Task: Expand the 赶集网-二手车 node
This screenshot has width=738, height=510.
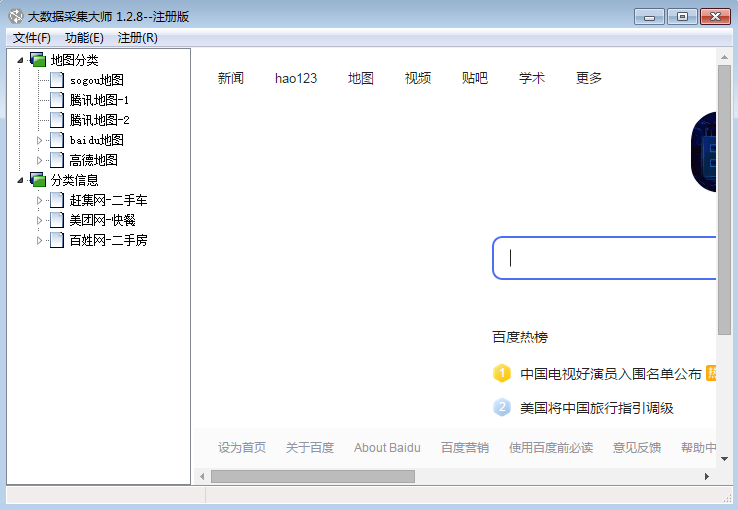Action: (40, 200)
